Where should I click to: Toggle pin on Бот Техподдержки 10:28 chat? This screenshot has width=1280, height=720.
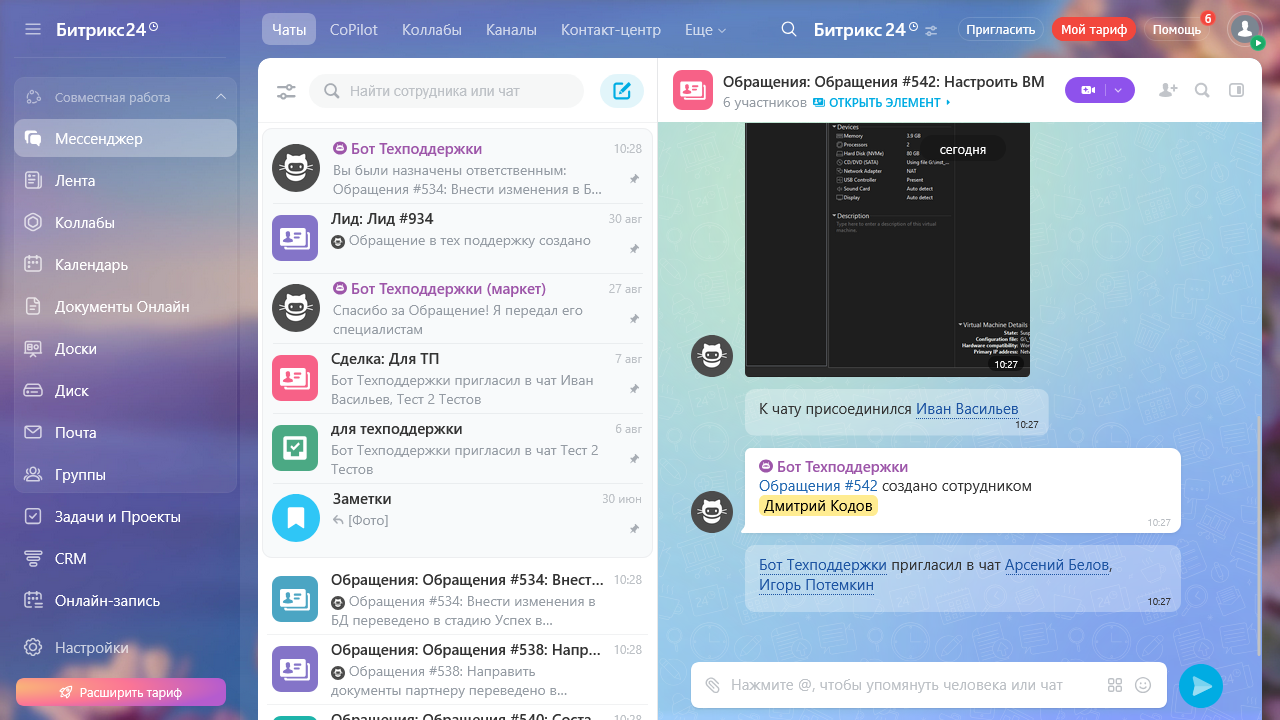(x=634, y=179)
